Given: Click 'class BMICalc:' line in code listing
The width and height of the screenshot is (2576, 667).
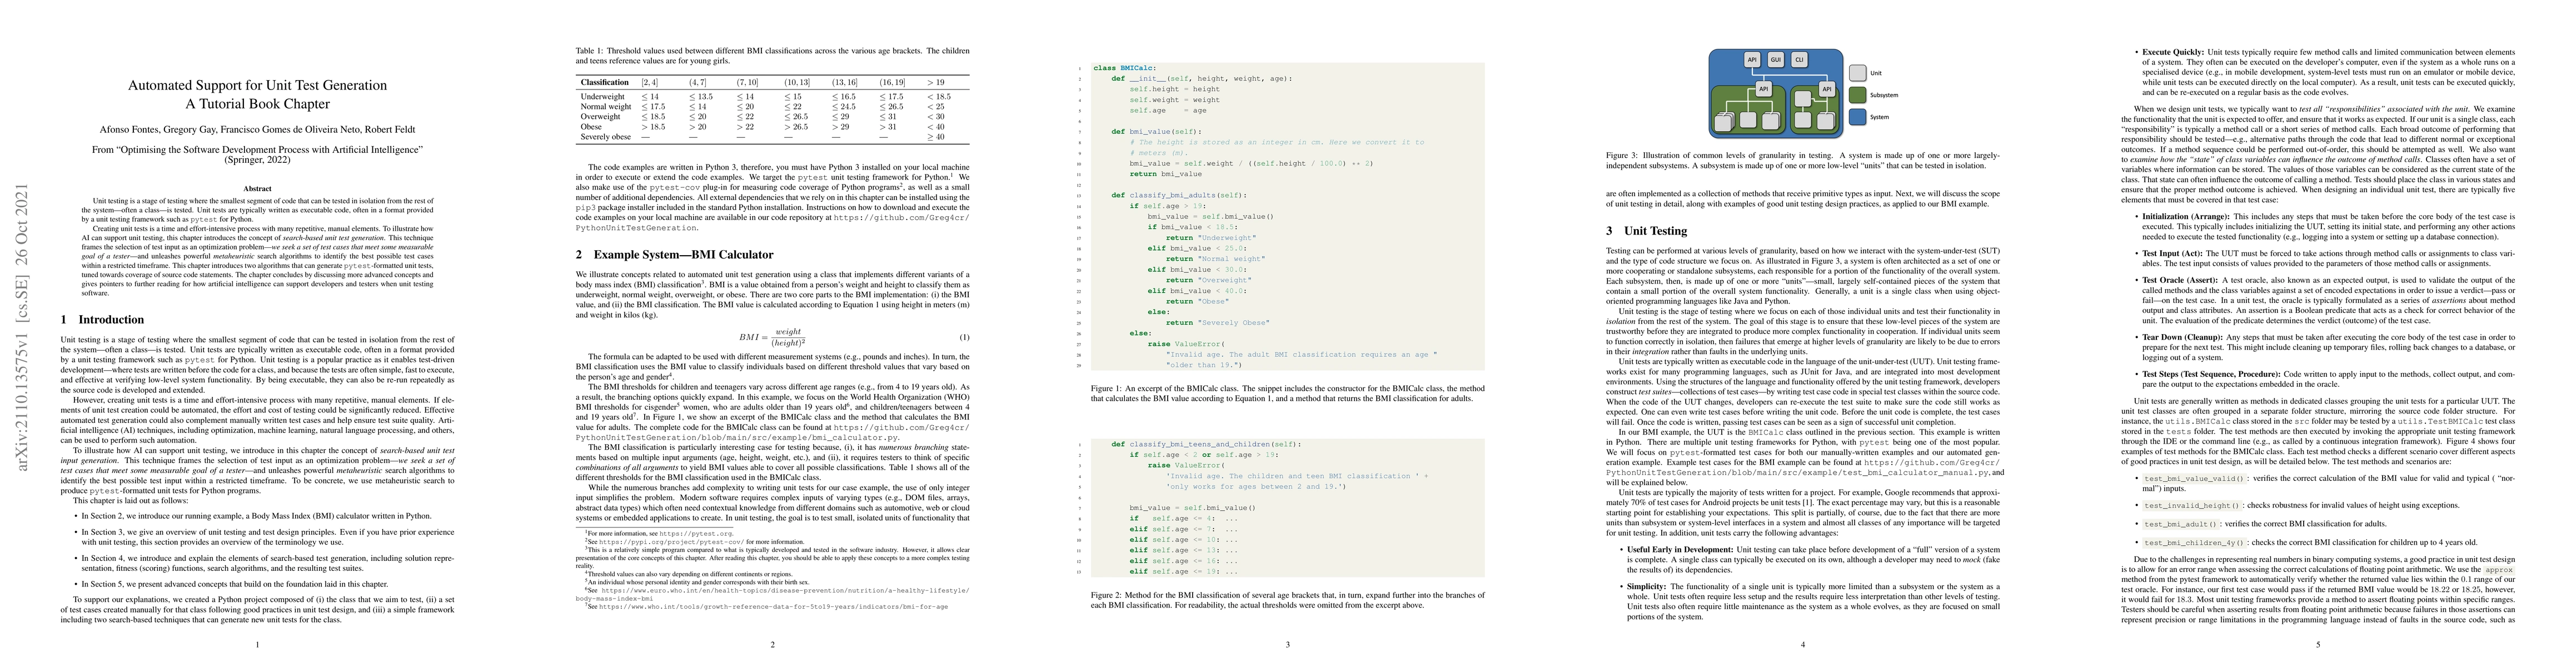Looking at the screenshot, I should click(1124, 68).
